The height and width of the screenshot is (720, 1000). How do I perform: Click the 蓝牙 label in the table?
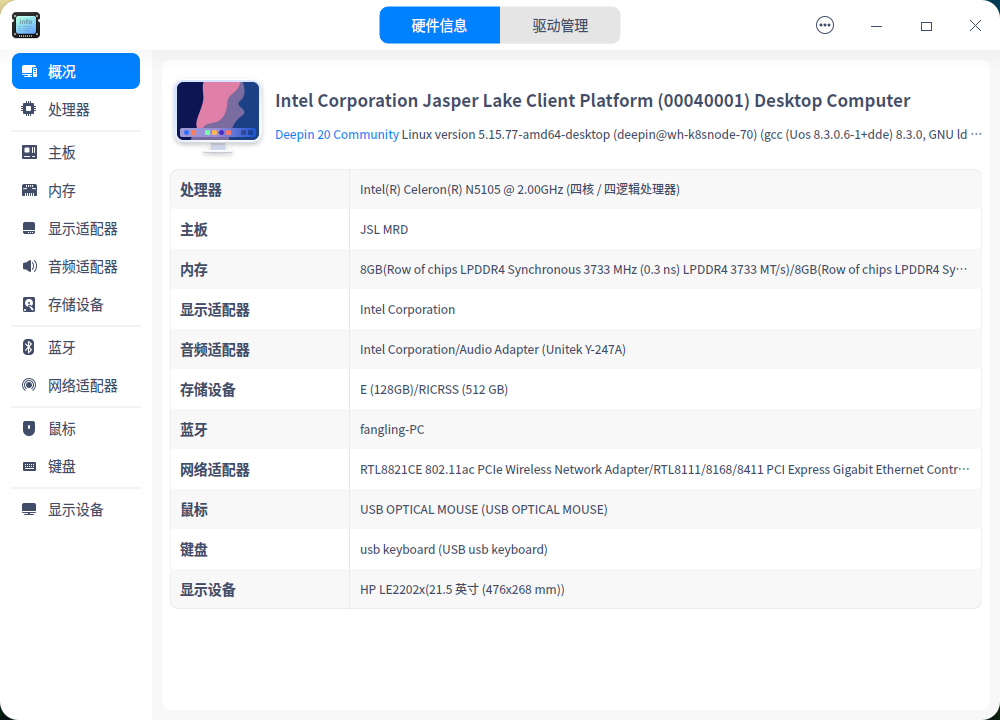coord(194,430)
